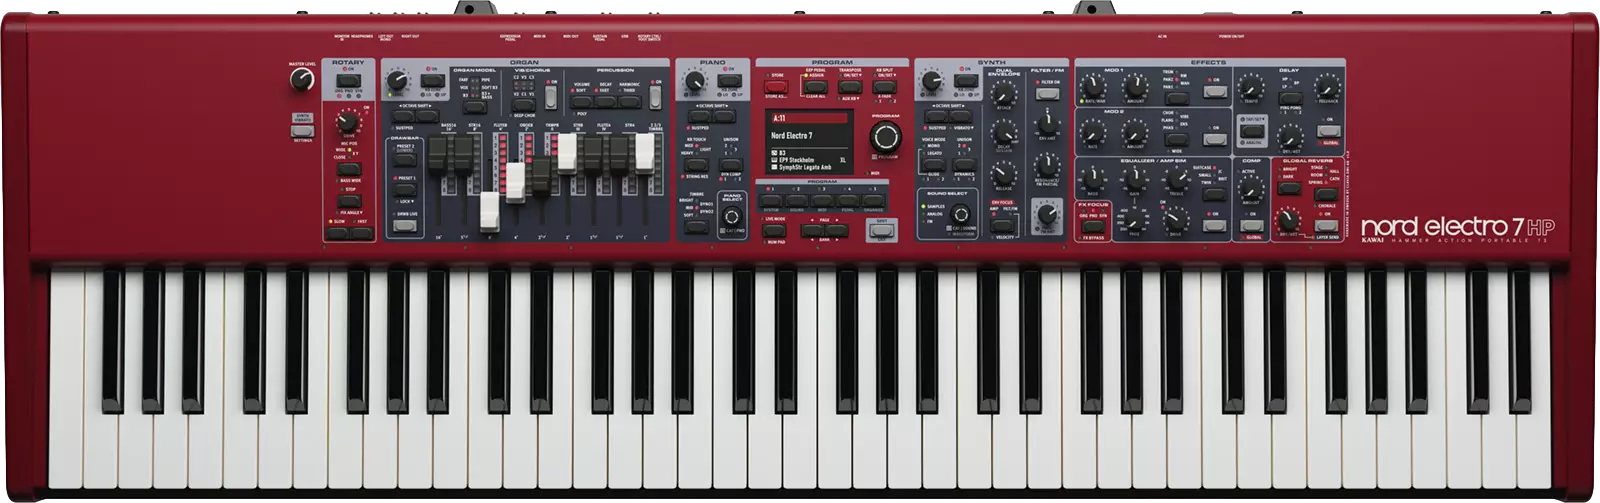Click the Piano Select dial
Screen dimensions: 1600x503
pyautogui.click(x=732, y=217)
